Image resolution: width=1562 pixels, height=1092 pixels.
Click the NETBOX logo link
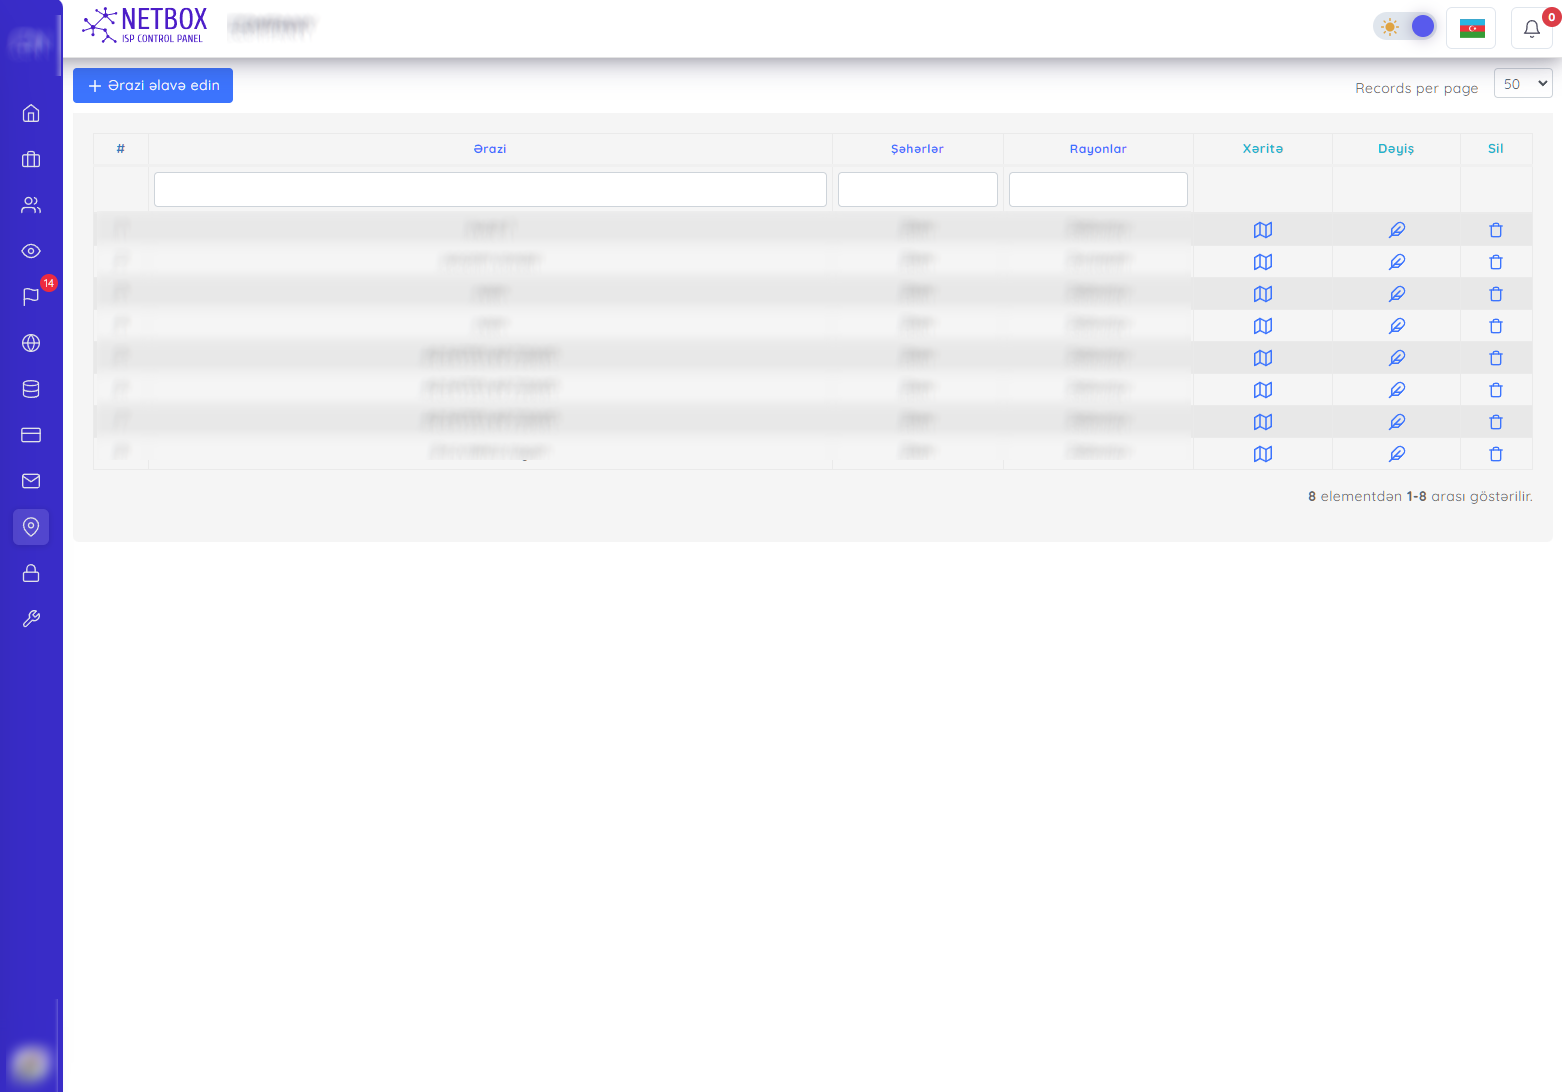(x=146, y=26)
